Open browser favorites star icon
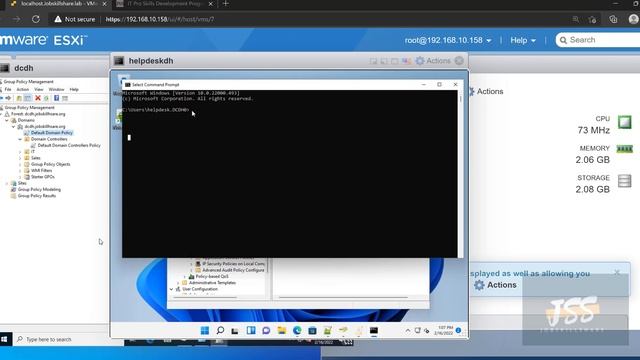The image size is (640, 360). point(593,19)
